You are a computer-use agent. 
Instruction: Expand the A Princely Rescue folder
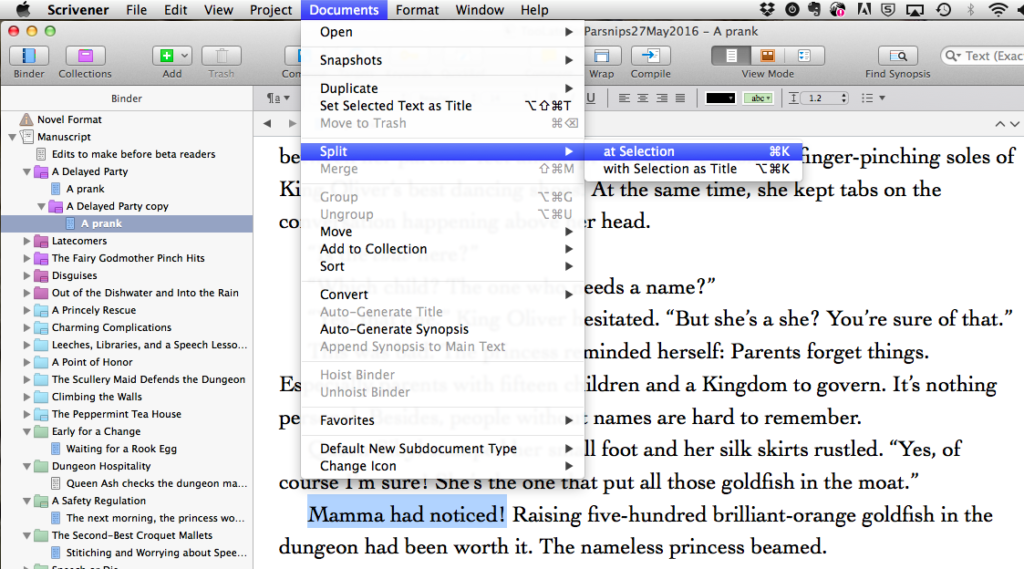(x=27, y=310)
